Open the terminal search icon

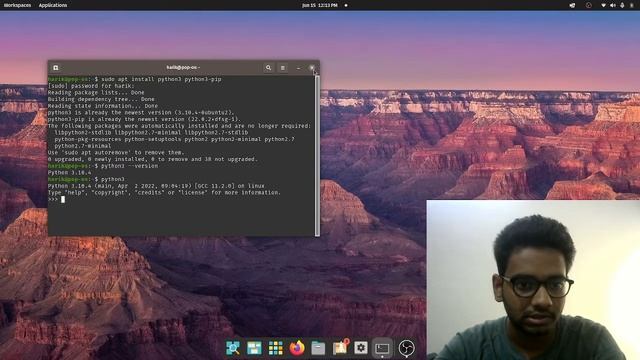coord(268,68)
